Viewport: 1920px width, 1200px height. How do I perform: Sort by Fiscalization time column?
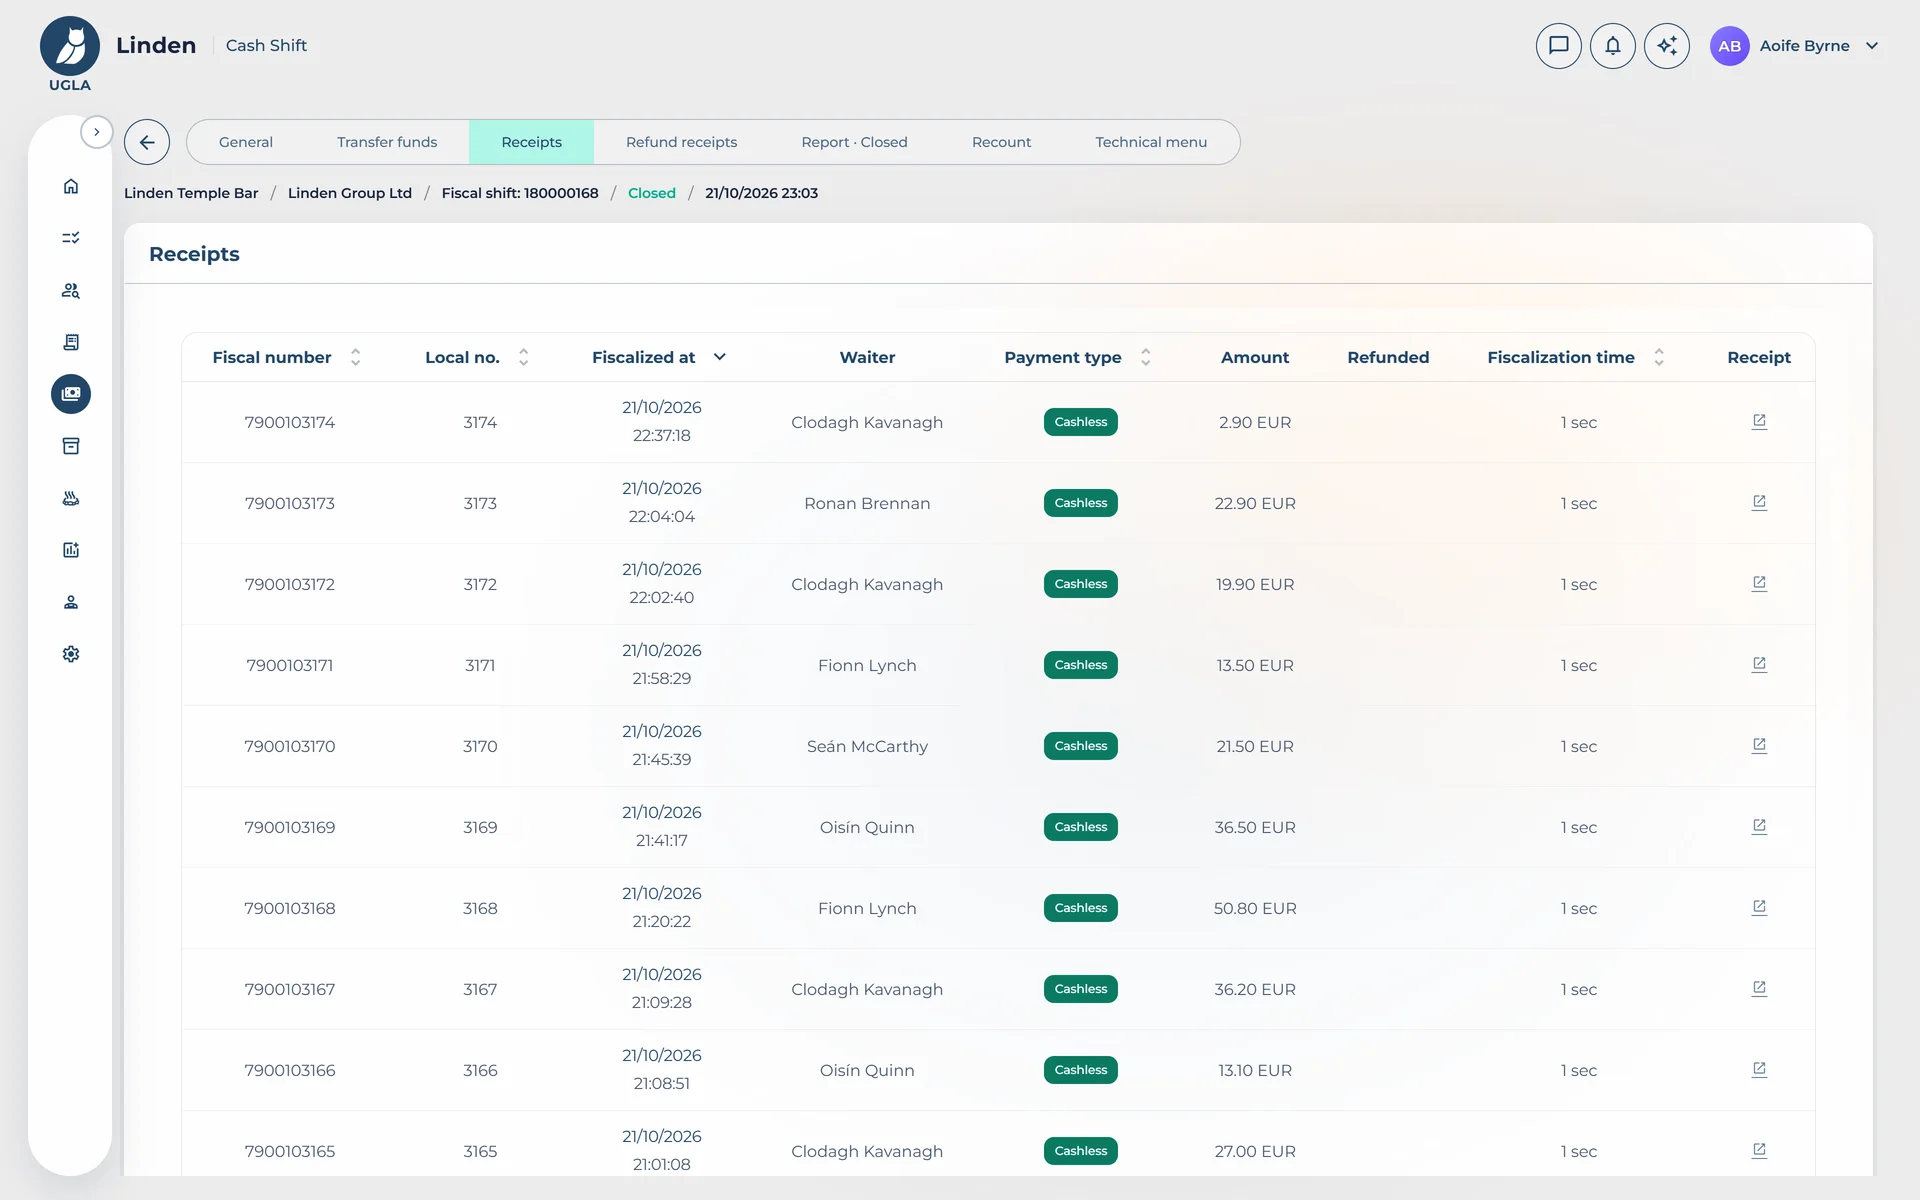[x=1658, y=357]
